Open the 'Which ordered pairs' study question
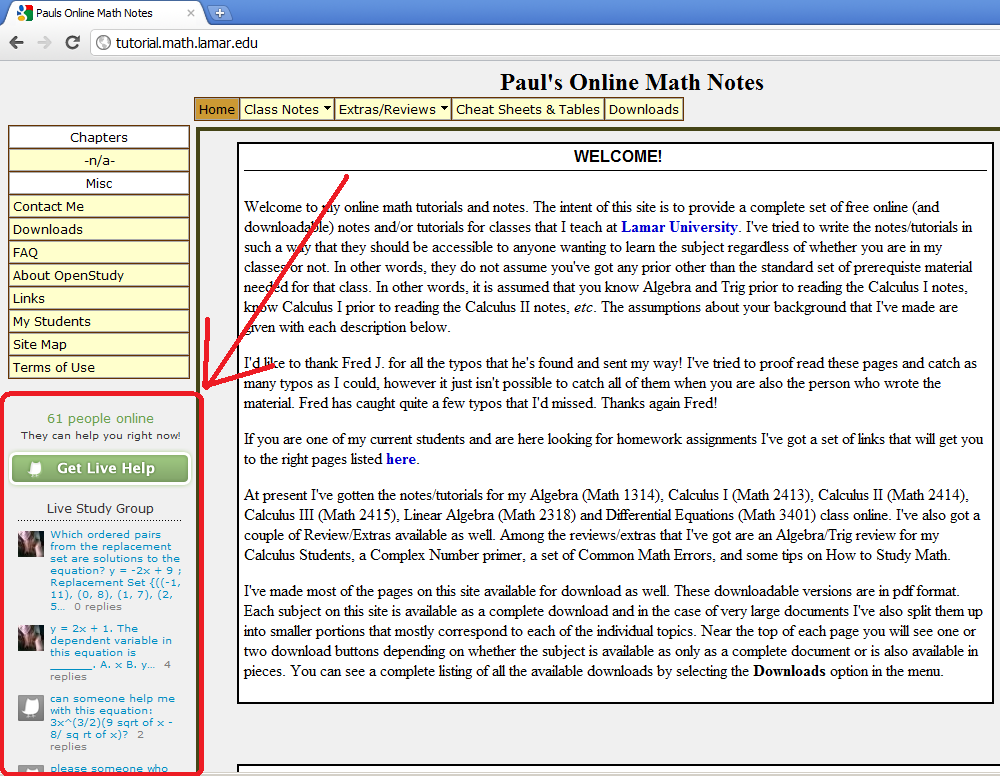The width and height of the screenshot is (1000, 776). coord(115,570)
